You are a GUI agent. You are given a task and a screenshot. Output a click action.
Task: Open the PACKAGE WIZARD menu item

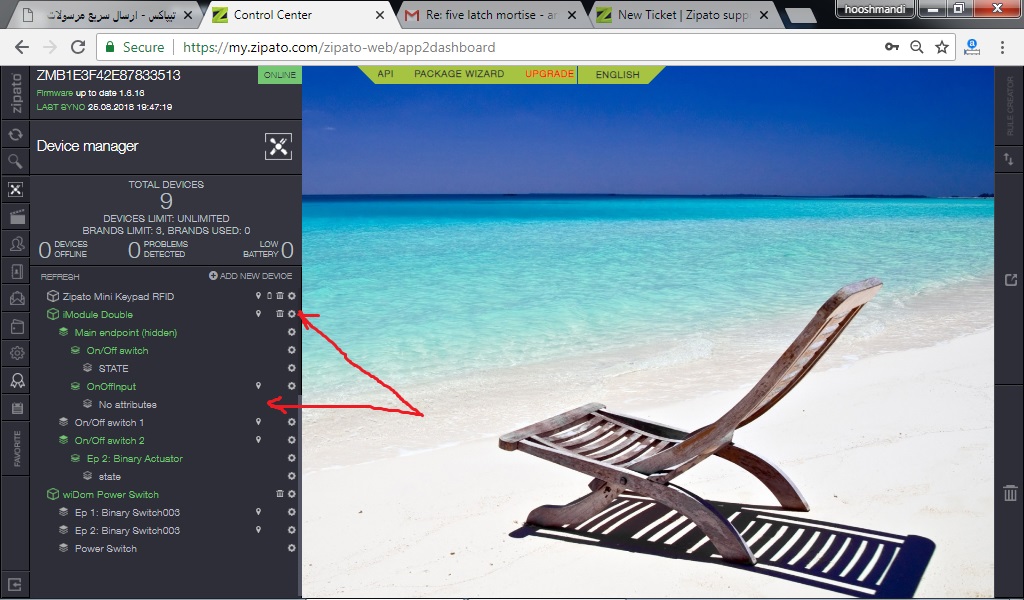[459, 75]
